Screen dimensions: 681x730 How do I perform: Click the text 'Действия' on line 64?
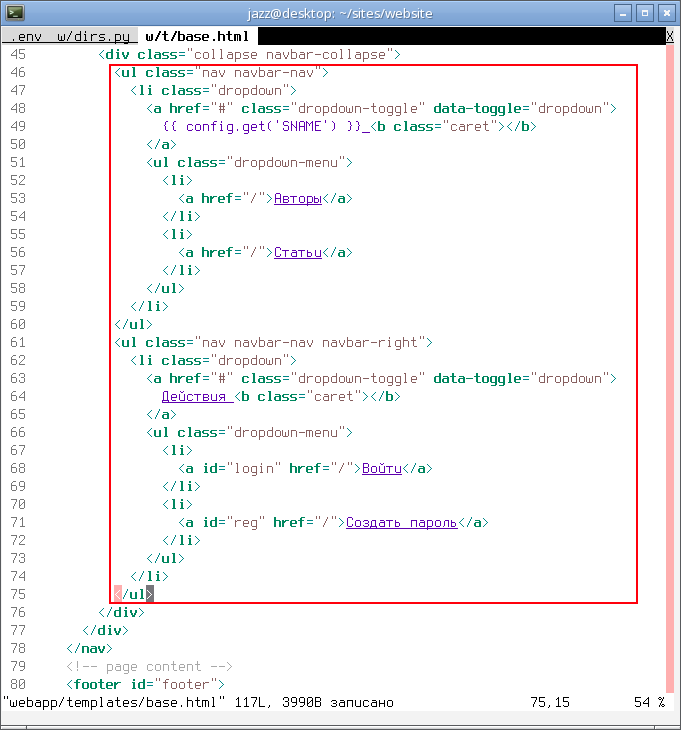194,397
